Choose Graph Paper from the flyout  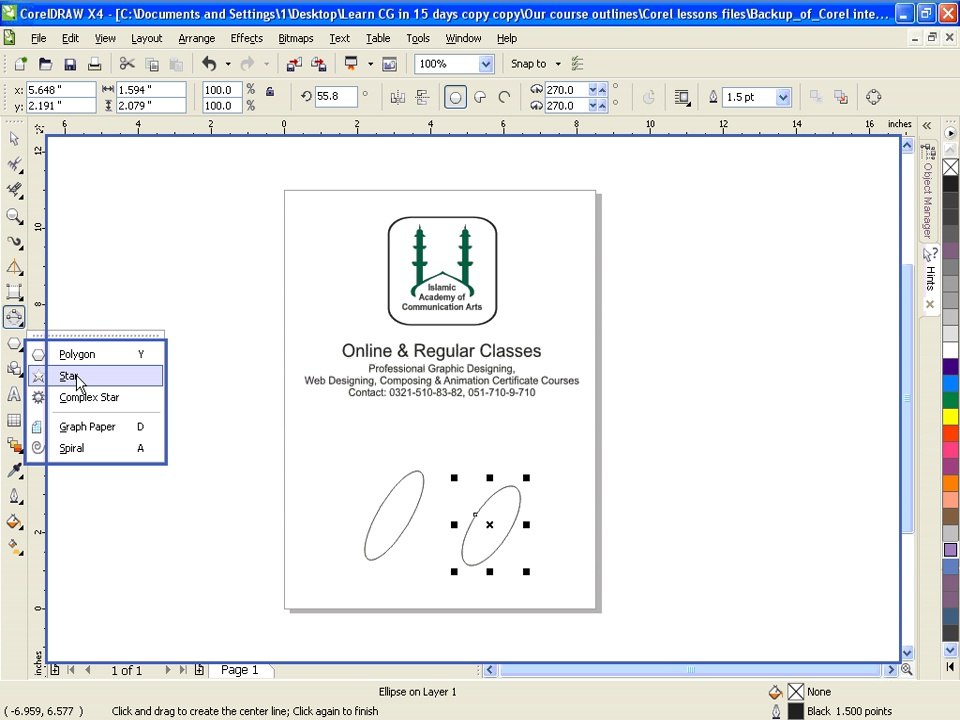pos(96,427)
